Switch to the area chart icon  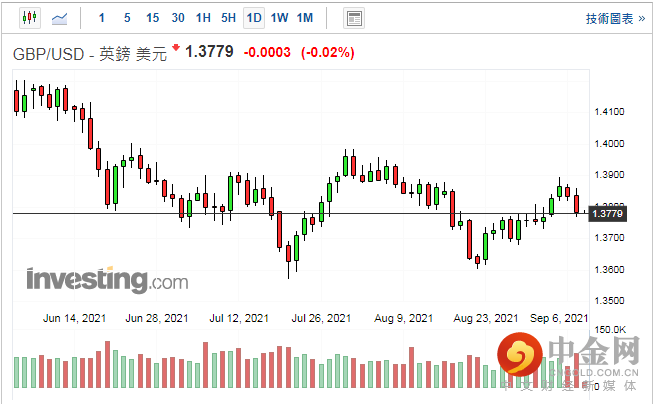pyautogui.click(x=60, y=18)
